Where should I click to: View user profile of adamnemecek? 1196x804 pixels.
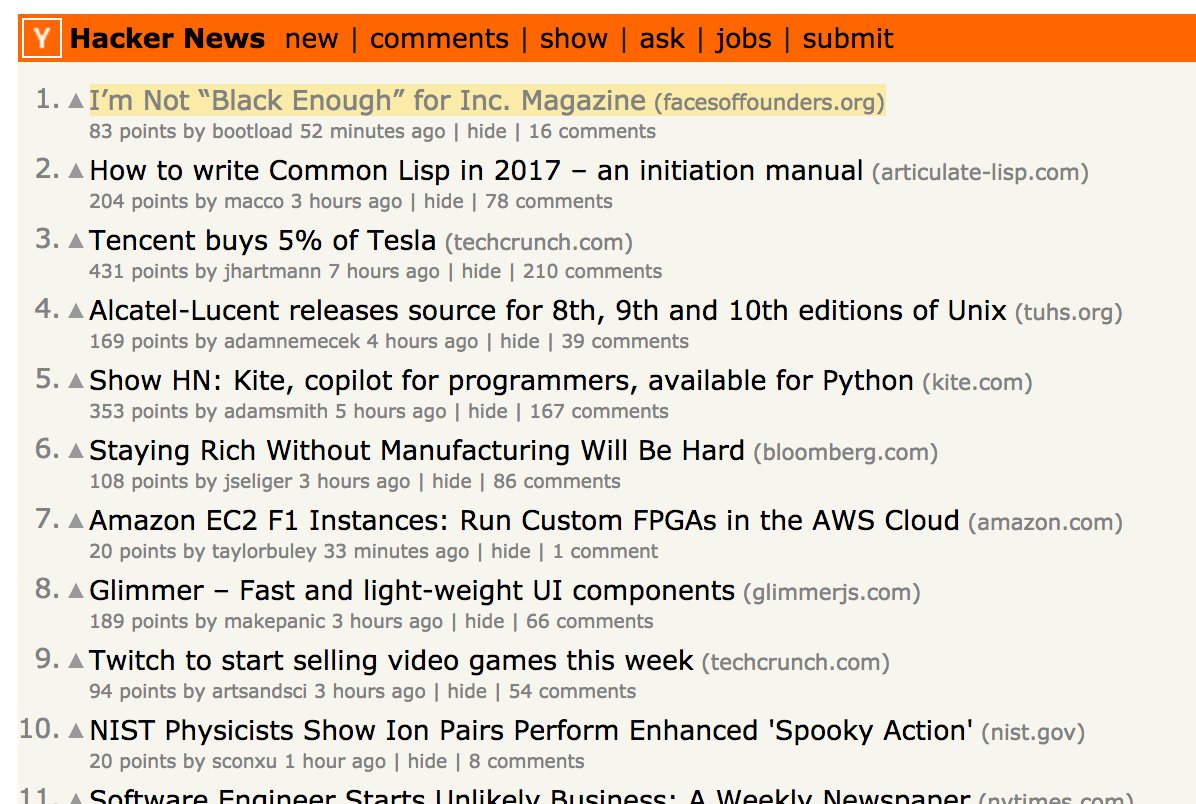tap(291, 342)
